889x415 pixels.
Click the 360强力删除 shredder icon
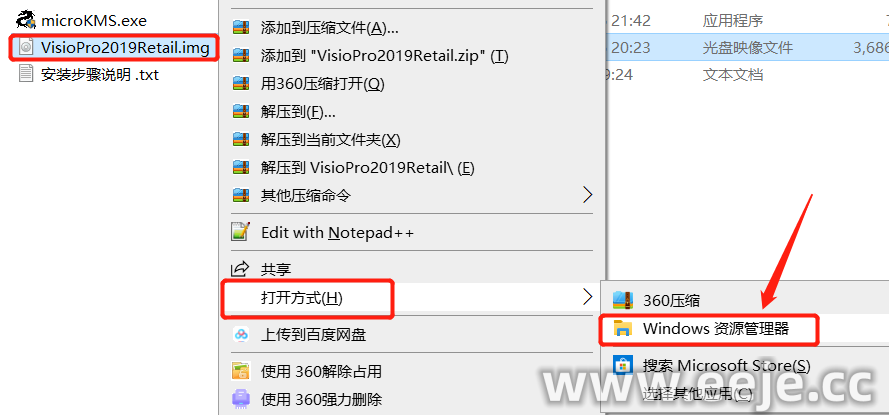[241, 399]
